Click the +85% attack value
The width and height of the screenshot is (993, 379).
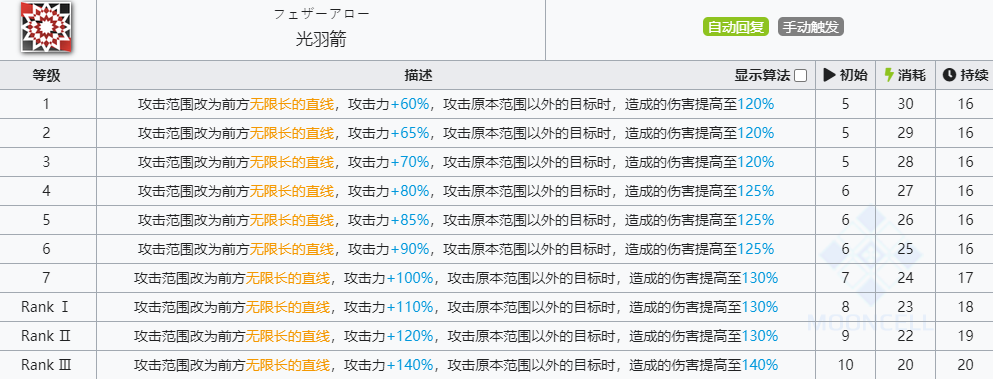[x=410, y=220]
